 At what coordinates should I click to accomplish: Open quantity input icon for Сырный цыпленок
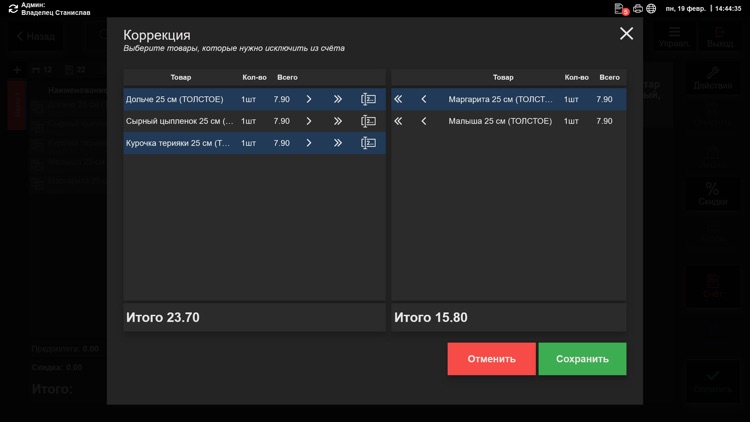(368, 121)
